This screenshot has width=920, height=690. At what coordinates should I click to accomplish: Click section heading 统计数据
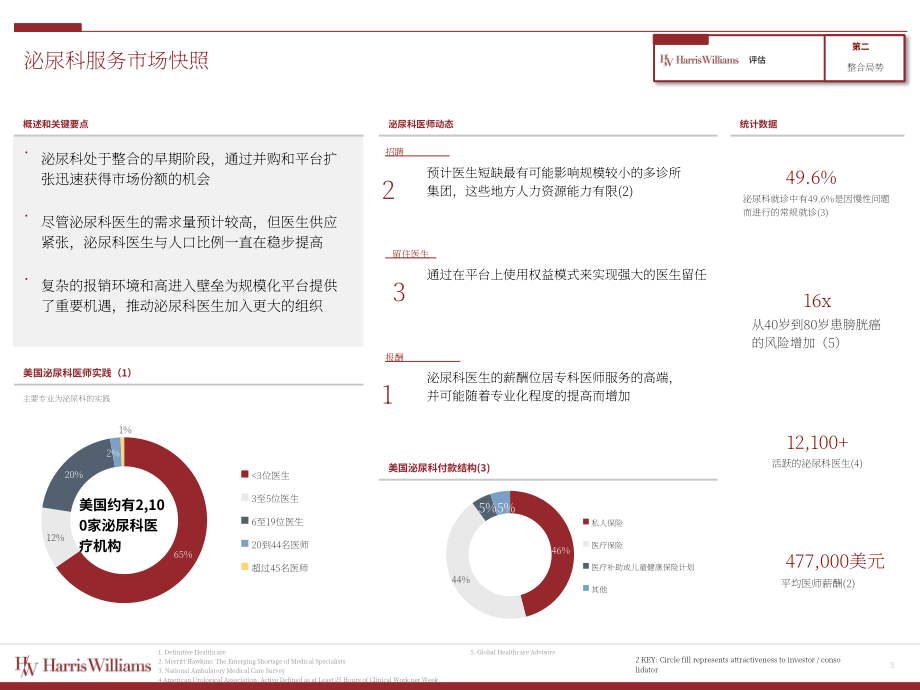click(x=758, y=124)
